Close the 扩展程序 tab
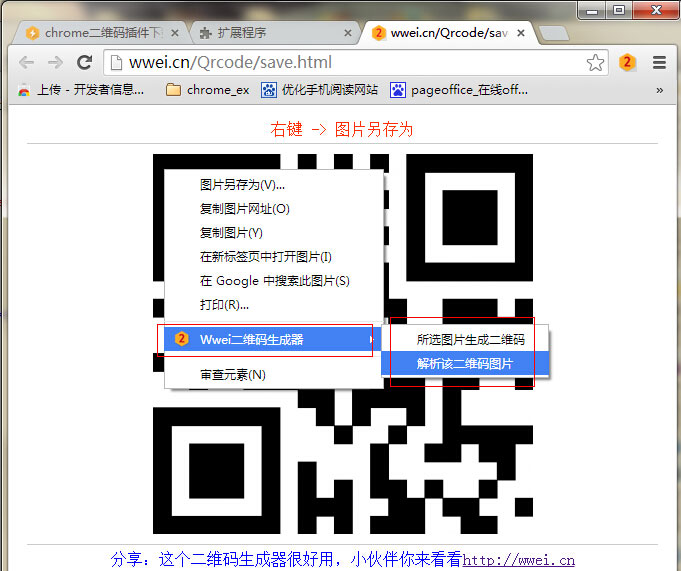 tap(348, 33)
